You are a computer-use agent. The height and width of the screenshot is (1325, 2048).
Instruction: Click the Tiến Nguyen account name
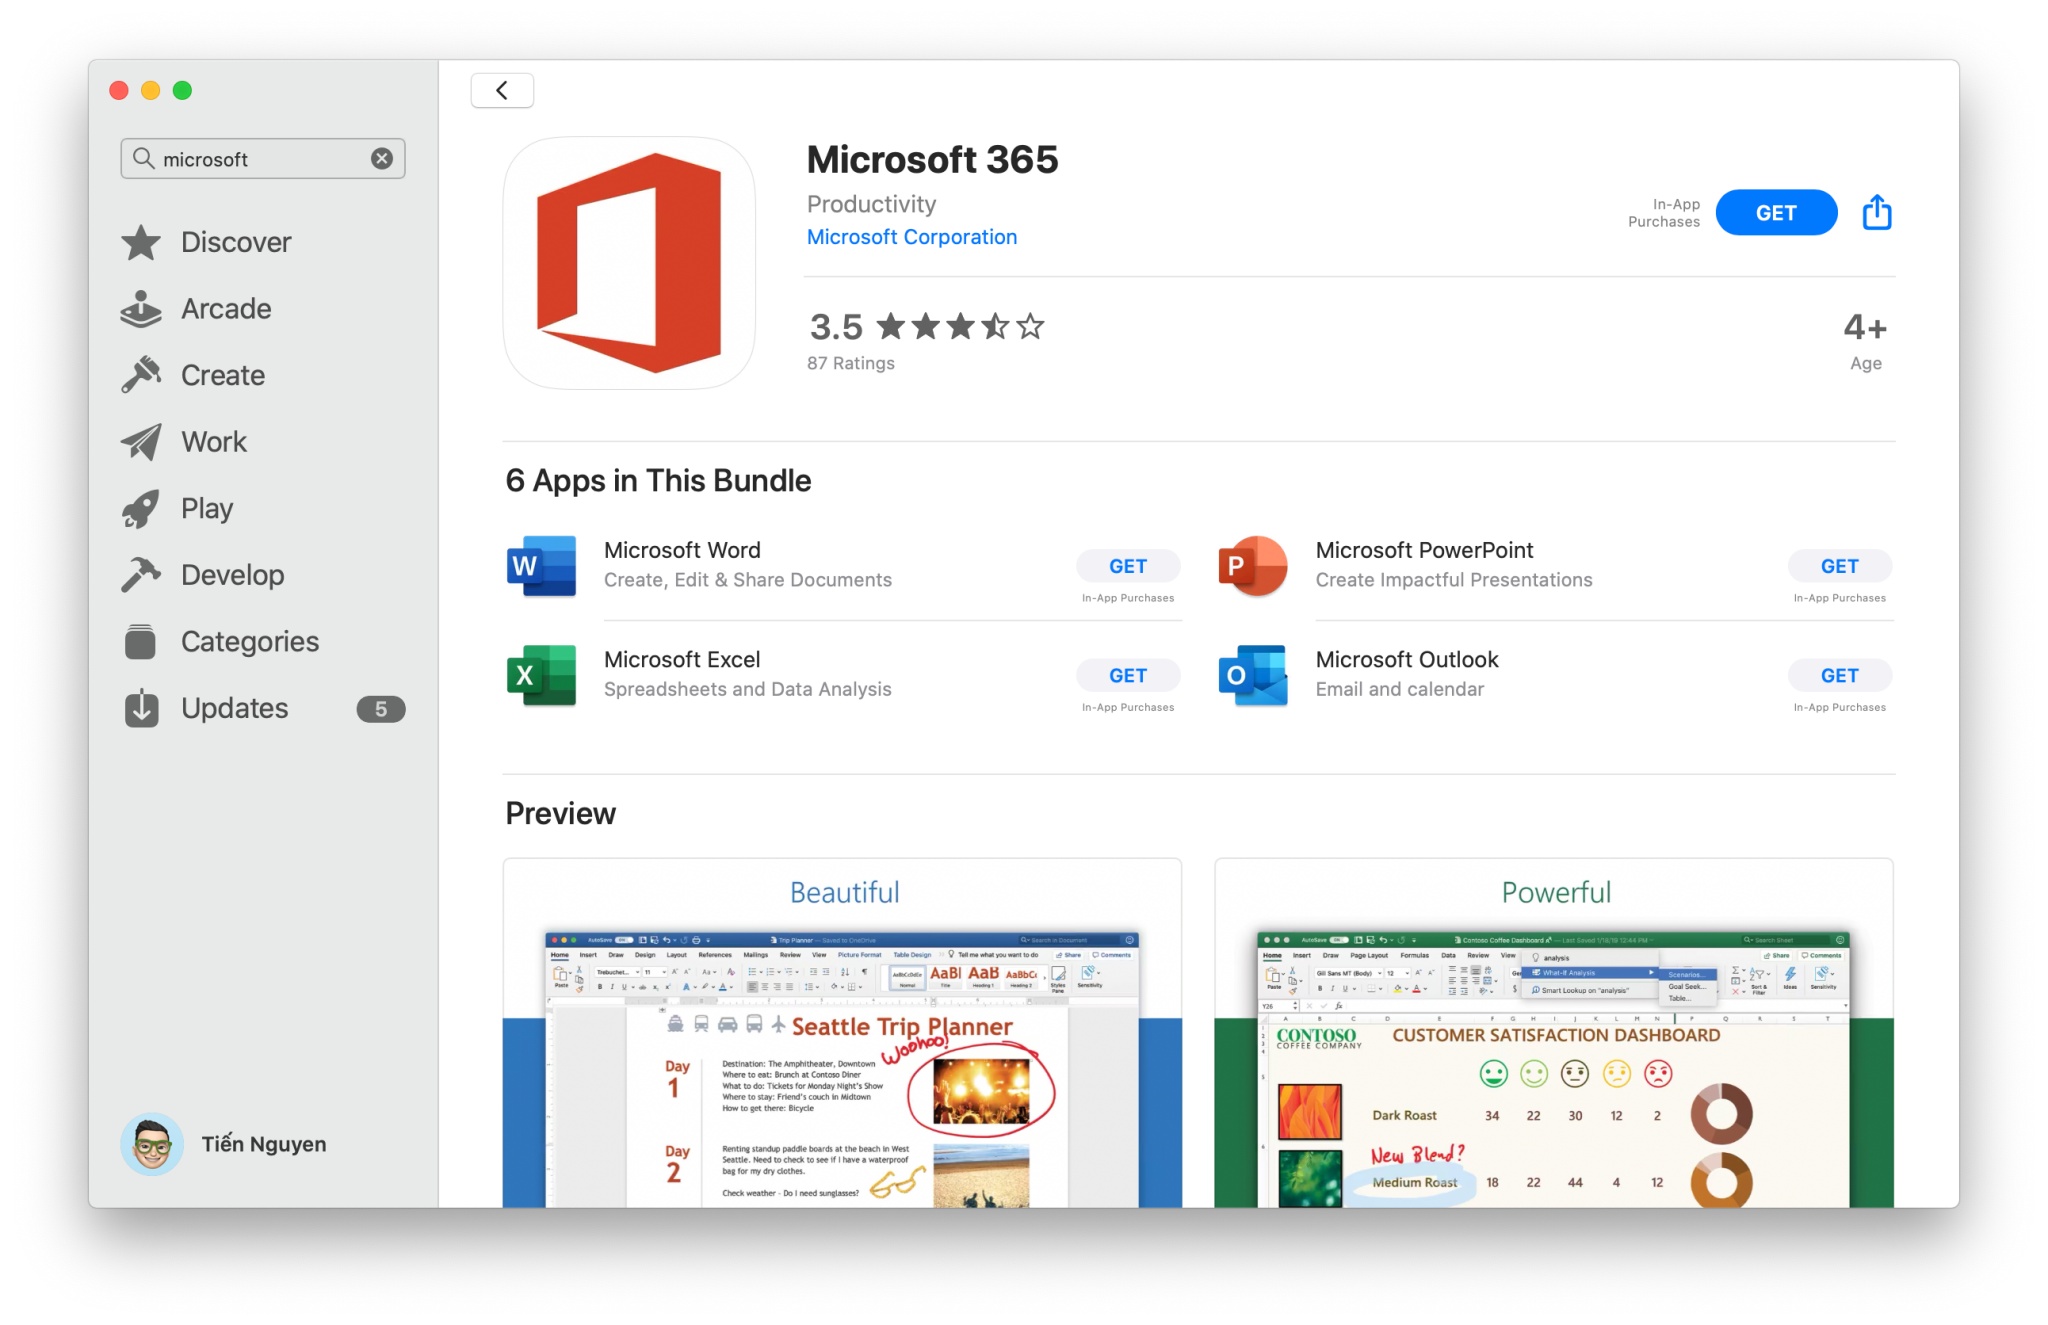click(264, 1144)
